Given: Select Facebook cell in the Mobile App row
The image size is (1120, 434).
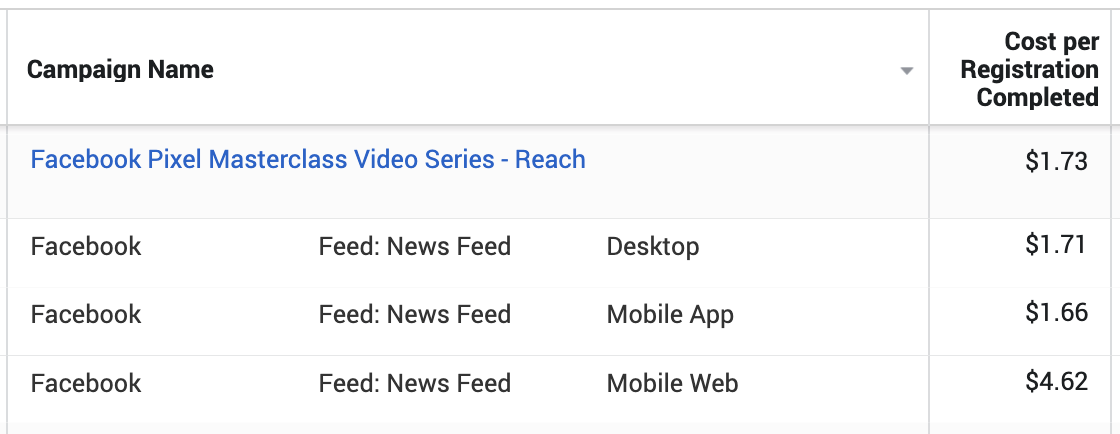Looking at the screenshot, I should click(x=86, y=314).
